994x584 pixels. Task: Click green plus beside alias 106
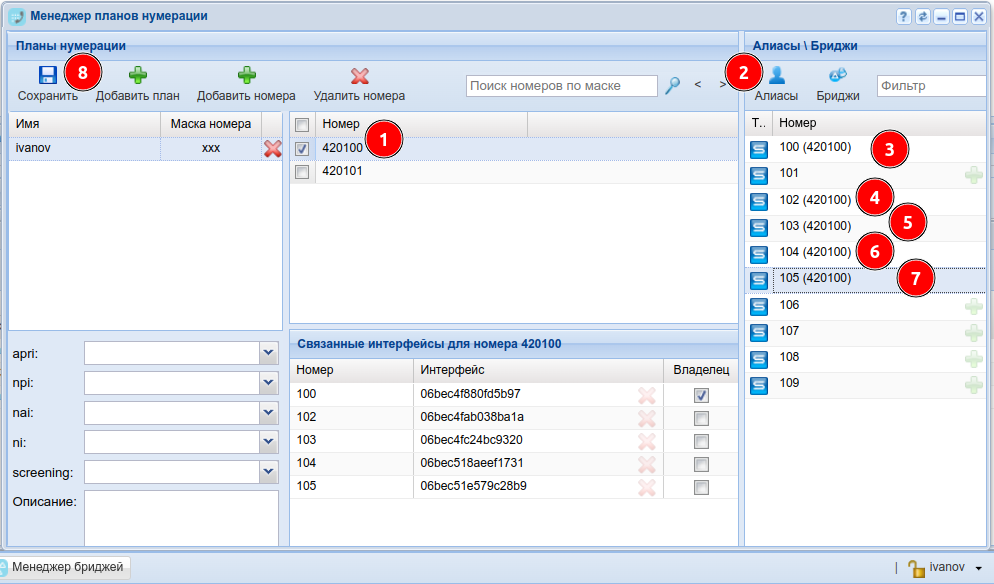pos(973,306)
